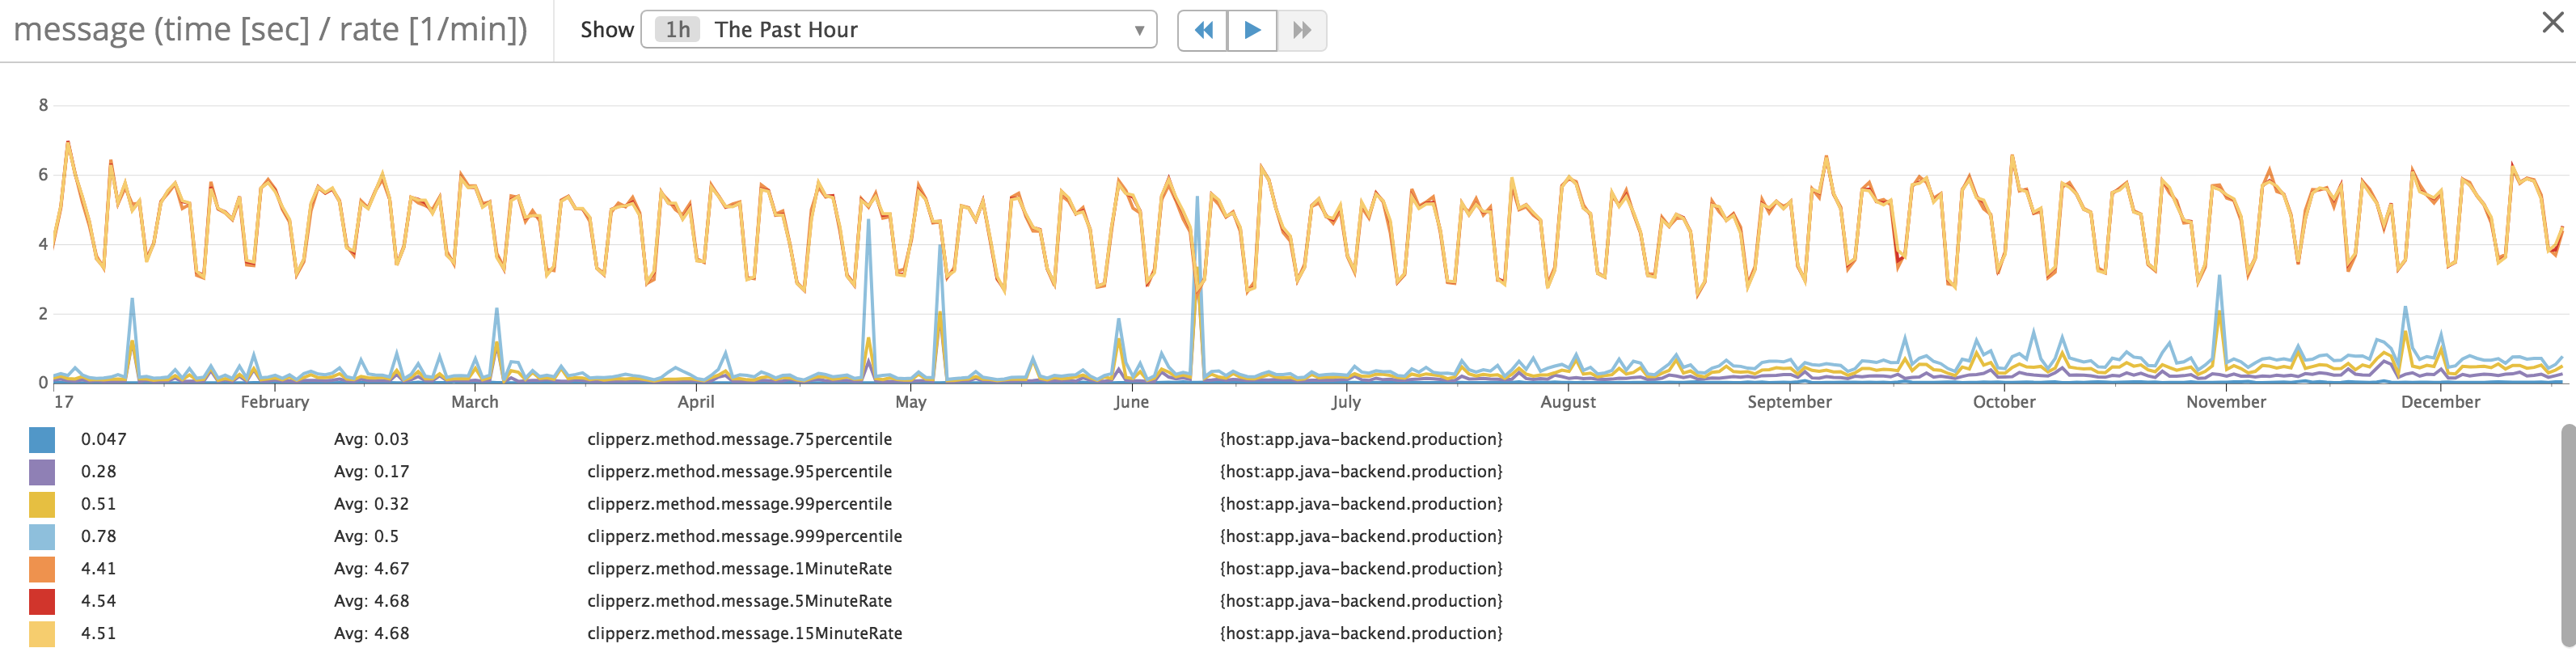The image size is (2576, 665).
Task: Click the 'March' x-axis label
Action: pos(475,402)
